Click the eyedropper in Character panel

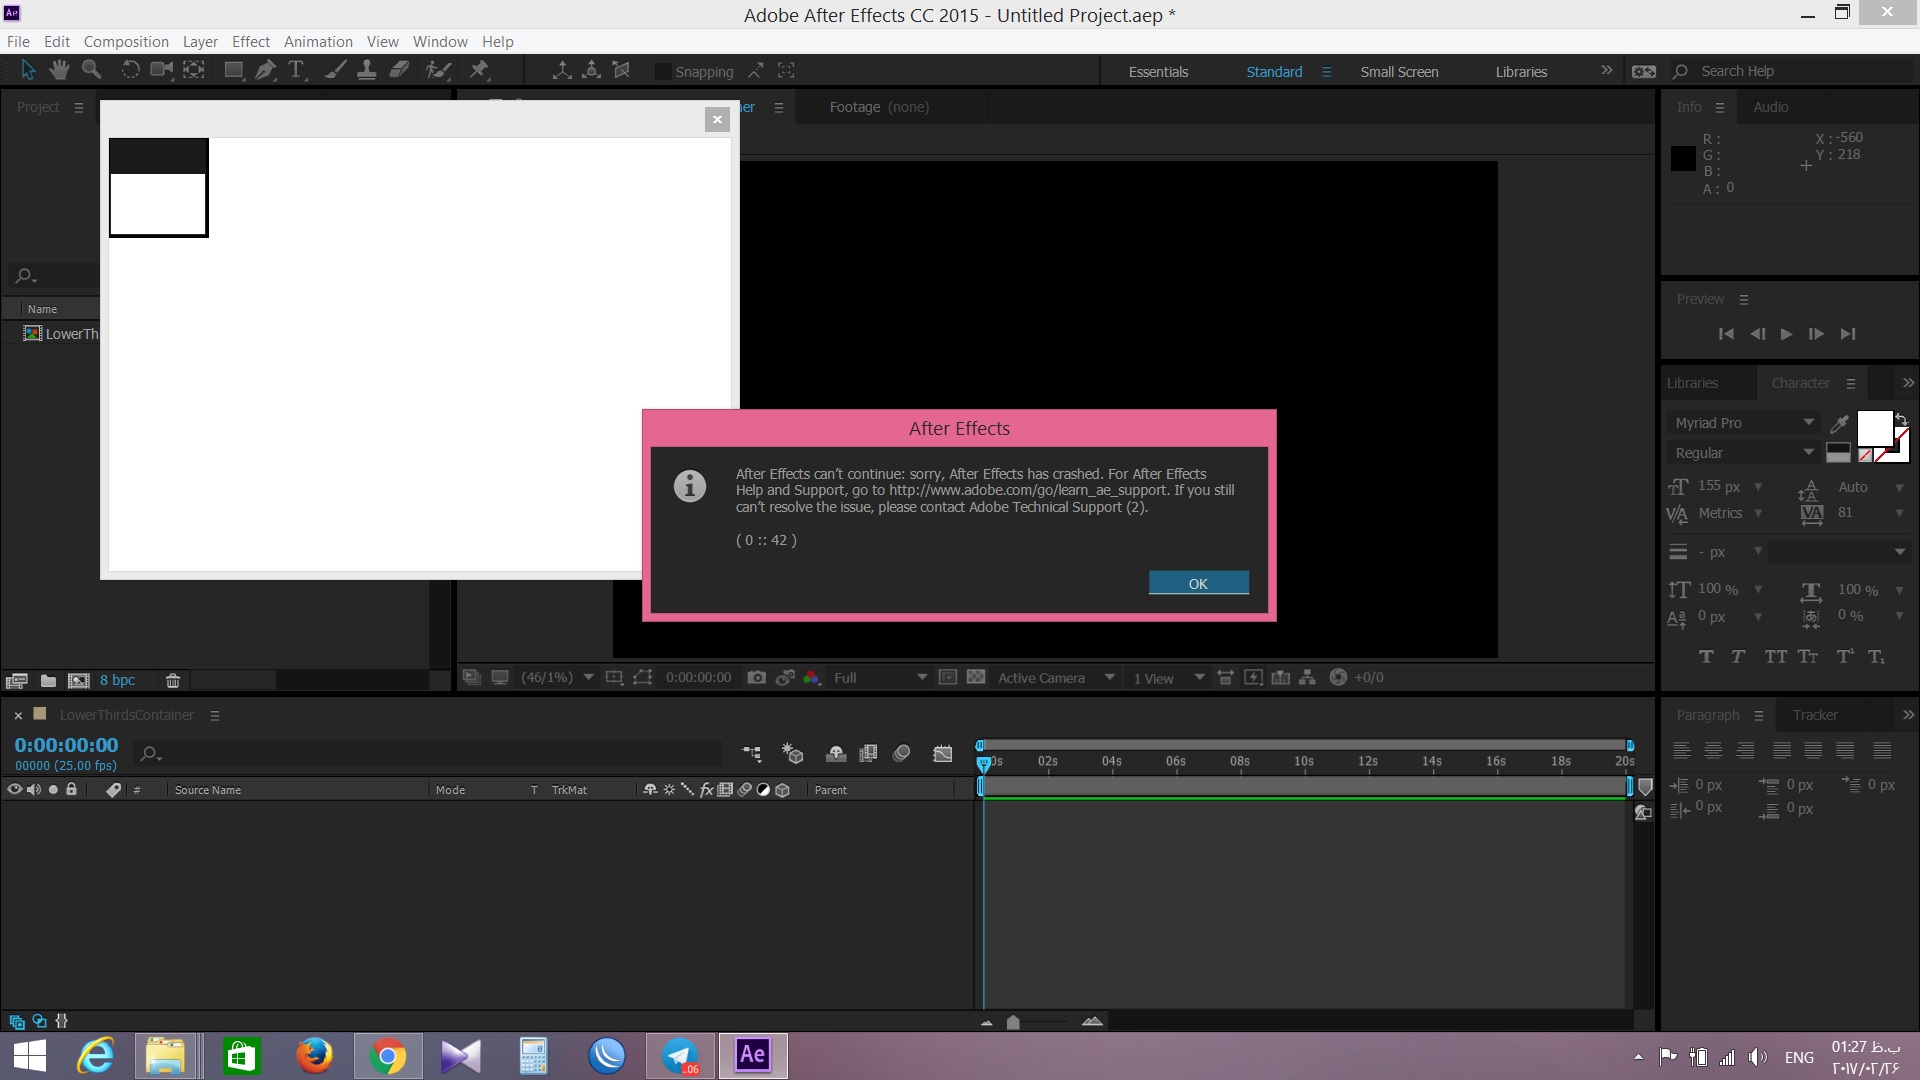(x=1838, y=423)
